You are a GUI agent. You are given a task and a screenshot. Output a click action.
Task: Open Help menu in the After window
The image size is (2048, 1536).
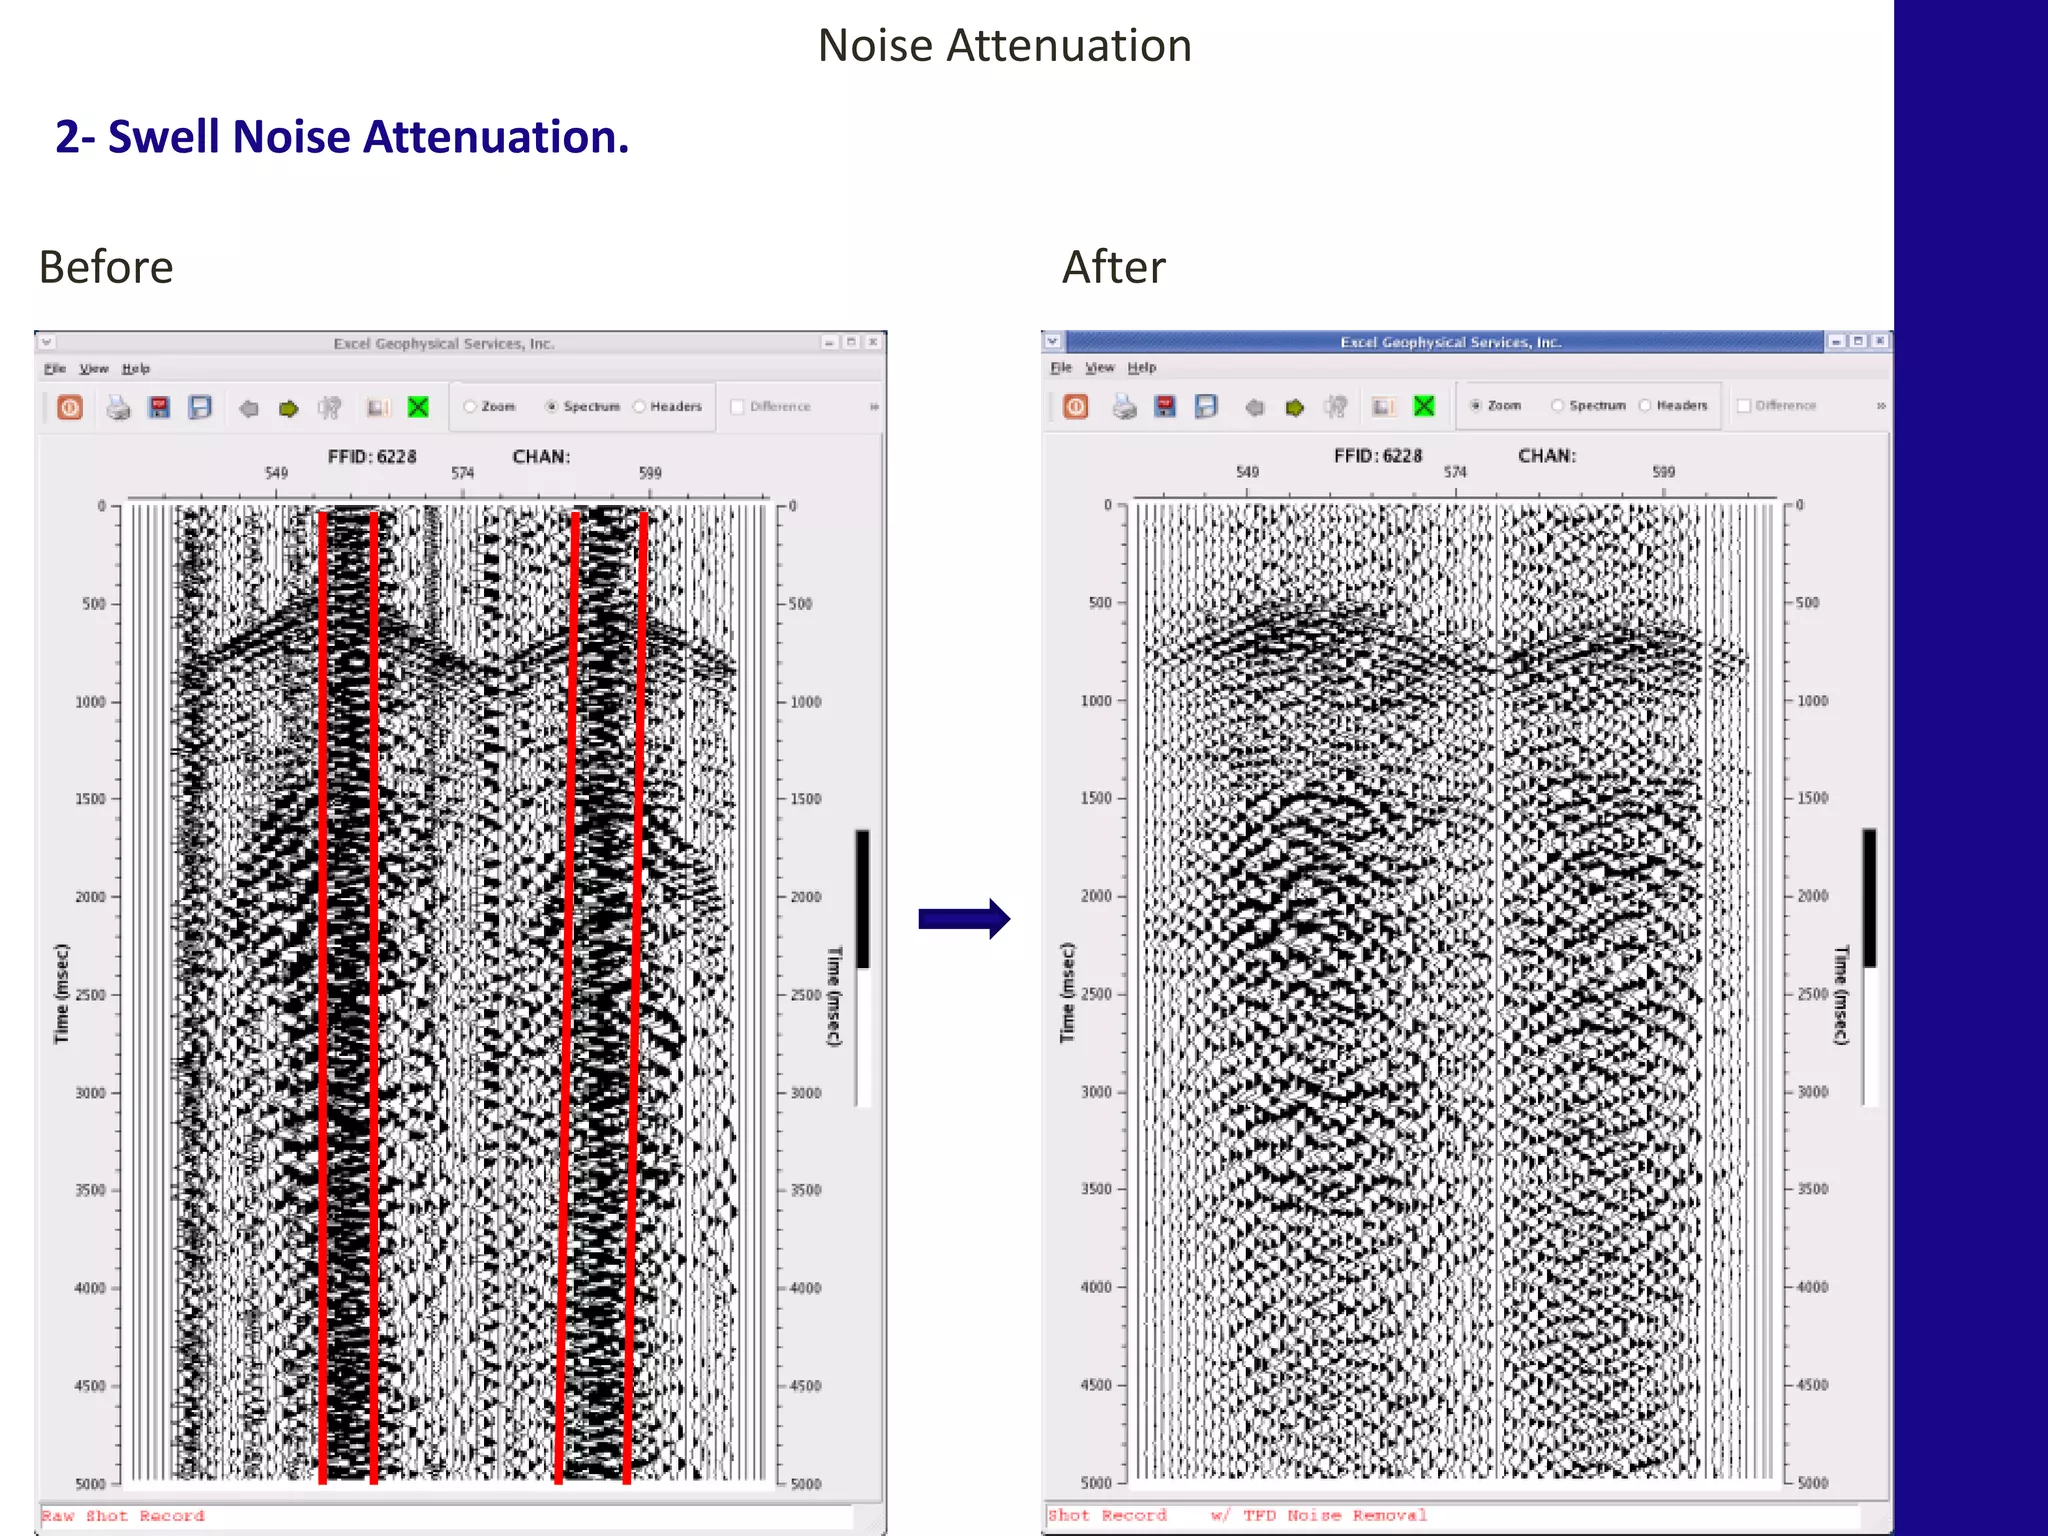1142,368
